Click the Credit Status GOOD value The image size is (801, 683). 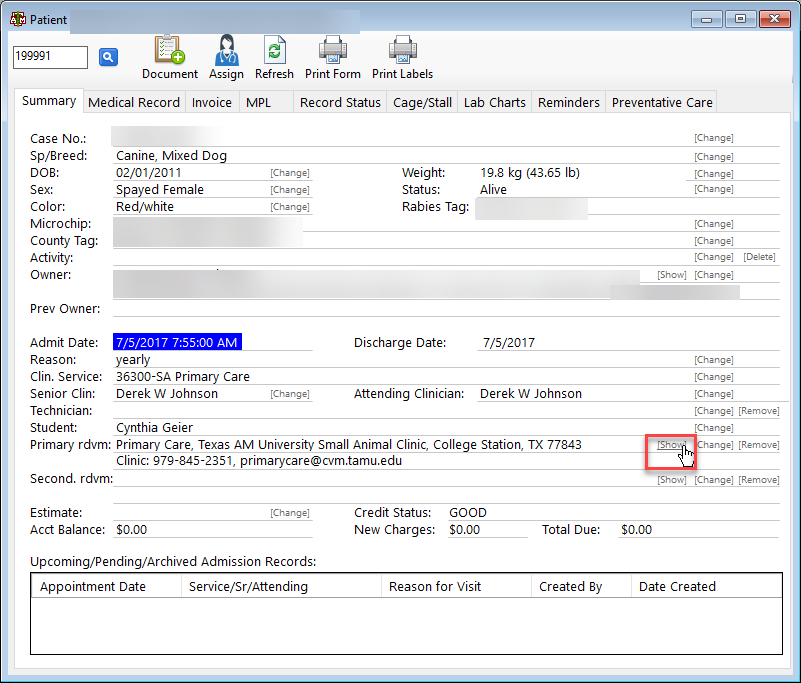468,513
